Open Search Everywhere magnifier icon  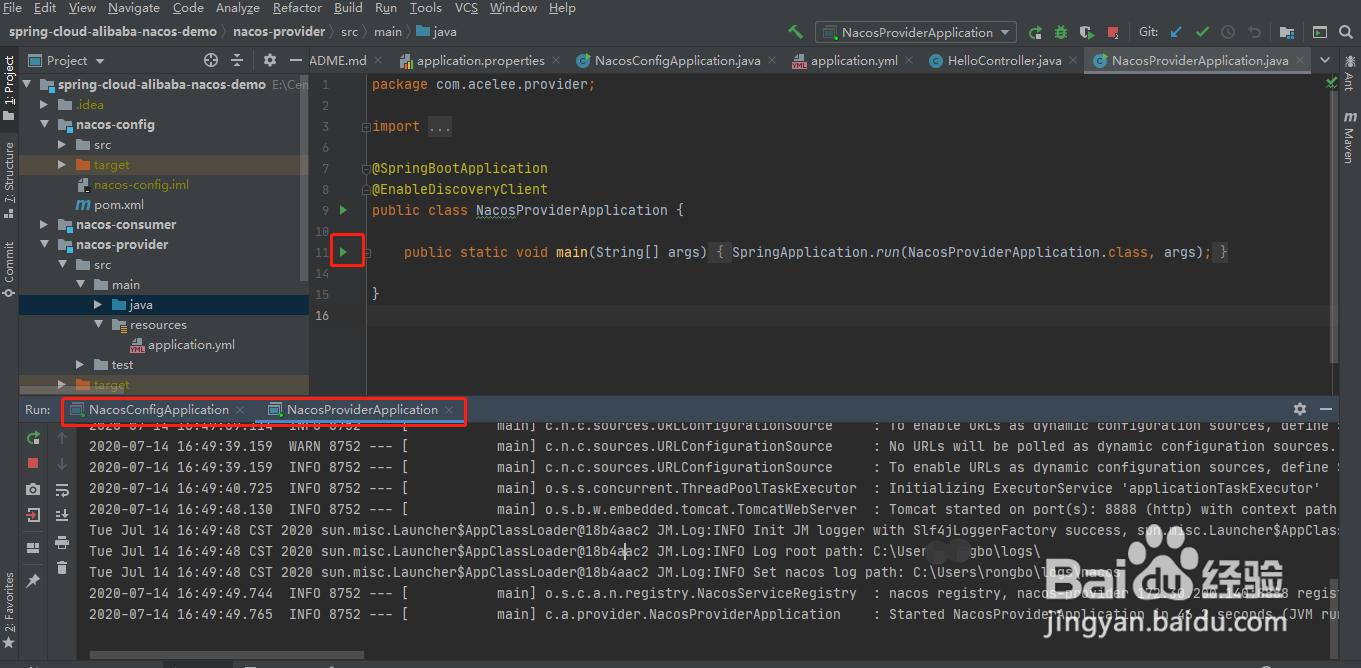tap(1346, 32)
